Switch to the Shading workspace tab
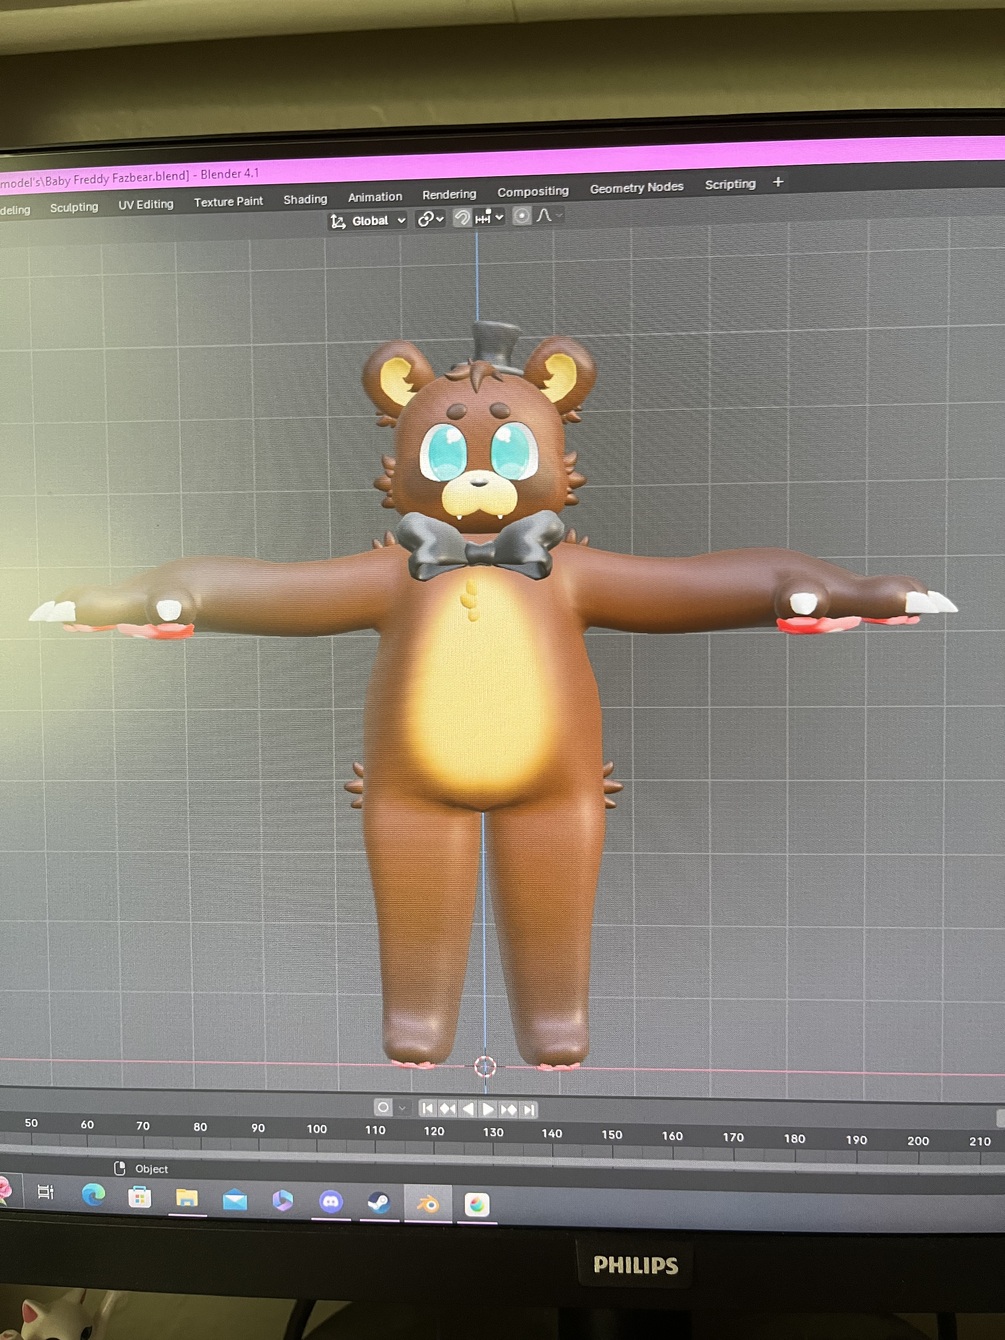1005x1340 pixels. point(305,199)
